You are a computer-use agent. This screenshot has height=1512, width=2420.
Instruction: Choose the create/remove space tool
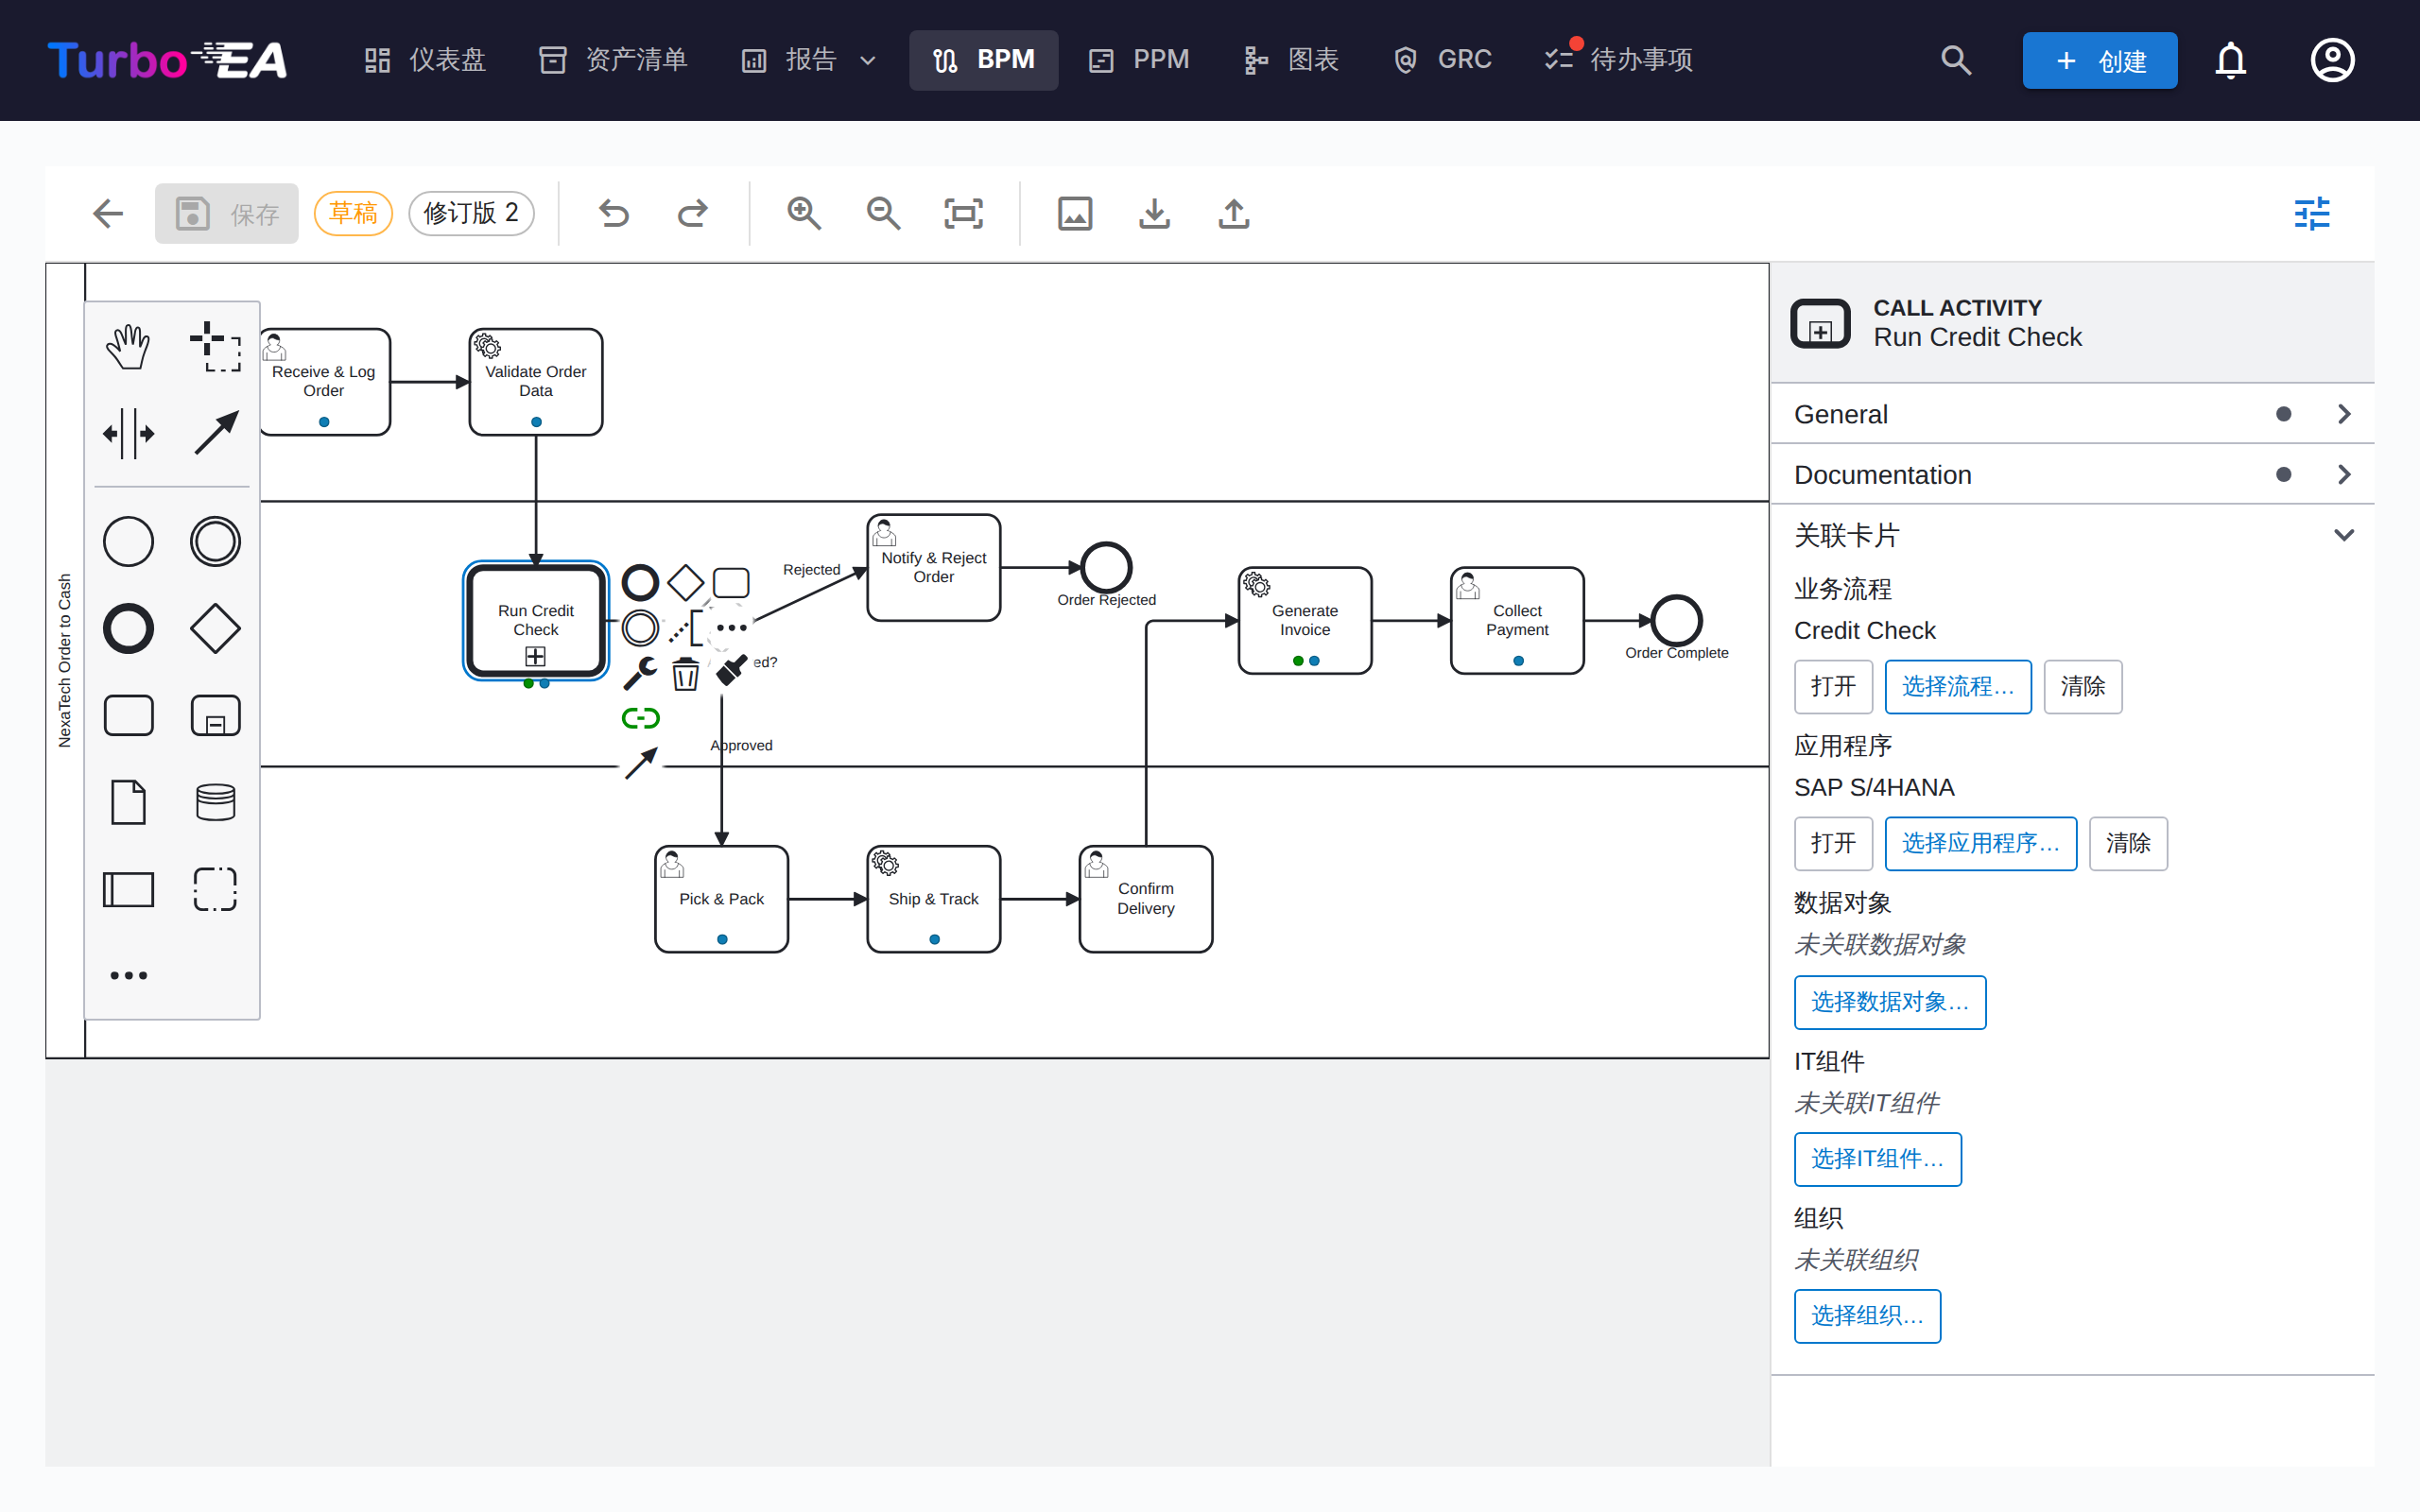click(x=128, y=434)
